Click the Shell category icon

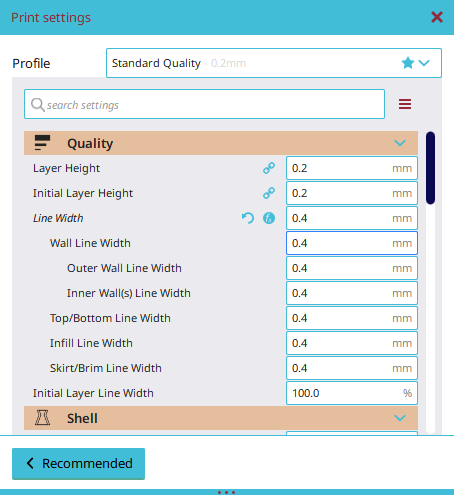click(x=42, y=418)
